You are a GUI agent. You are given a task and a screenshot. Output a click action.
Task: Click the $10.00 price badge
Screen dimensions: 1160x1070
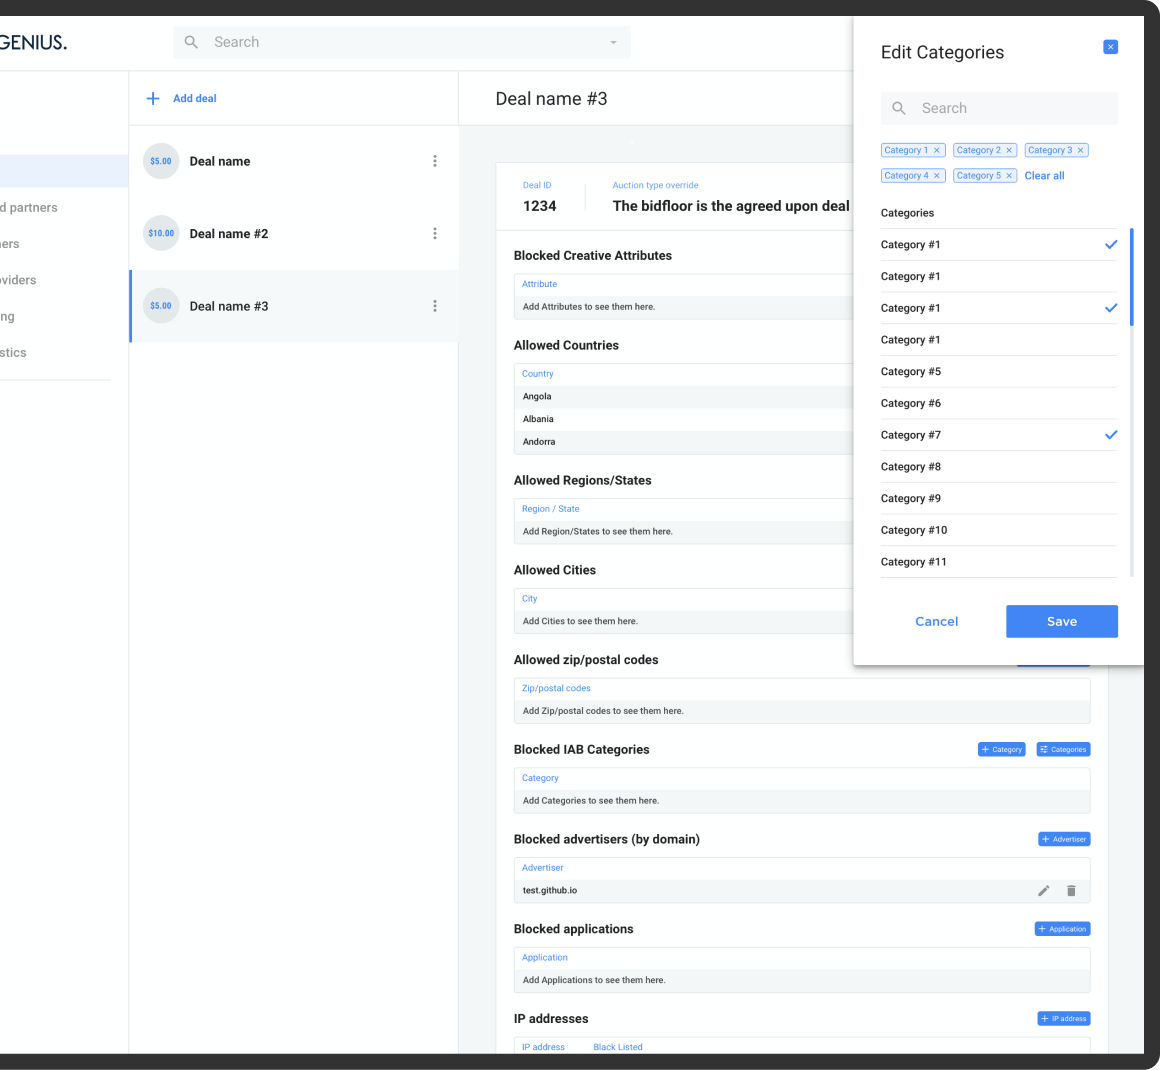(161, 234)
